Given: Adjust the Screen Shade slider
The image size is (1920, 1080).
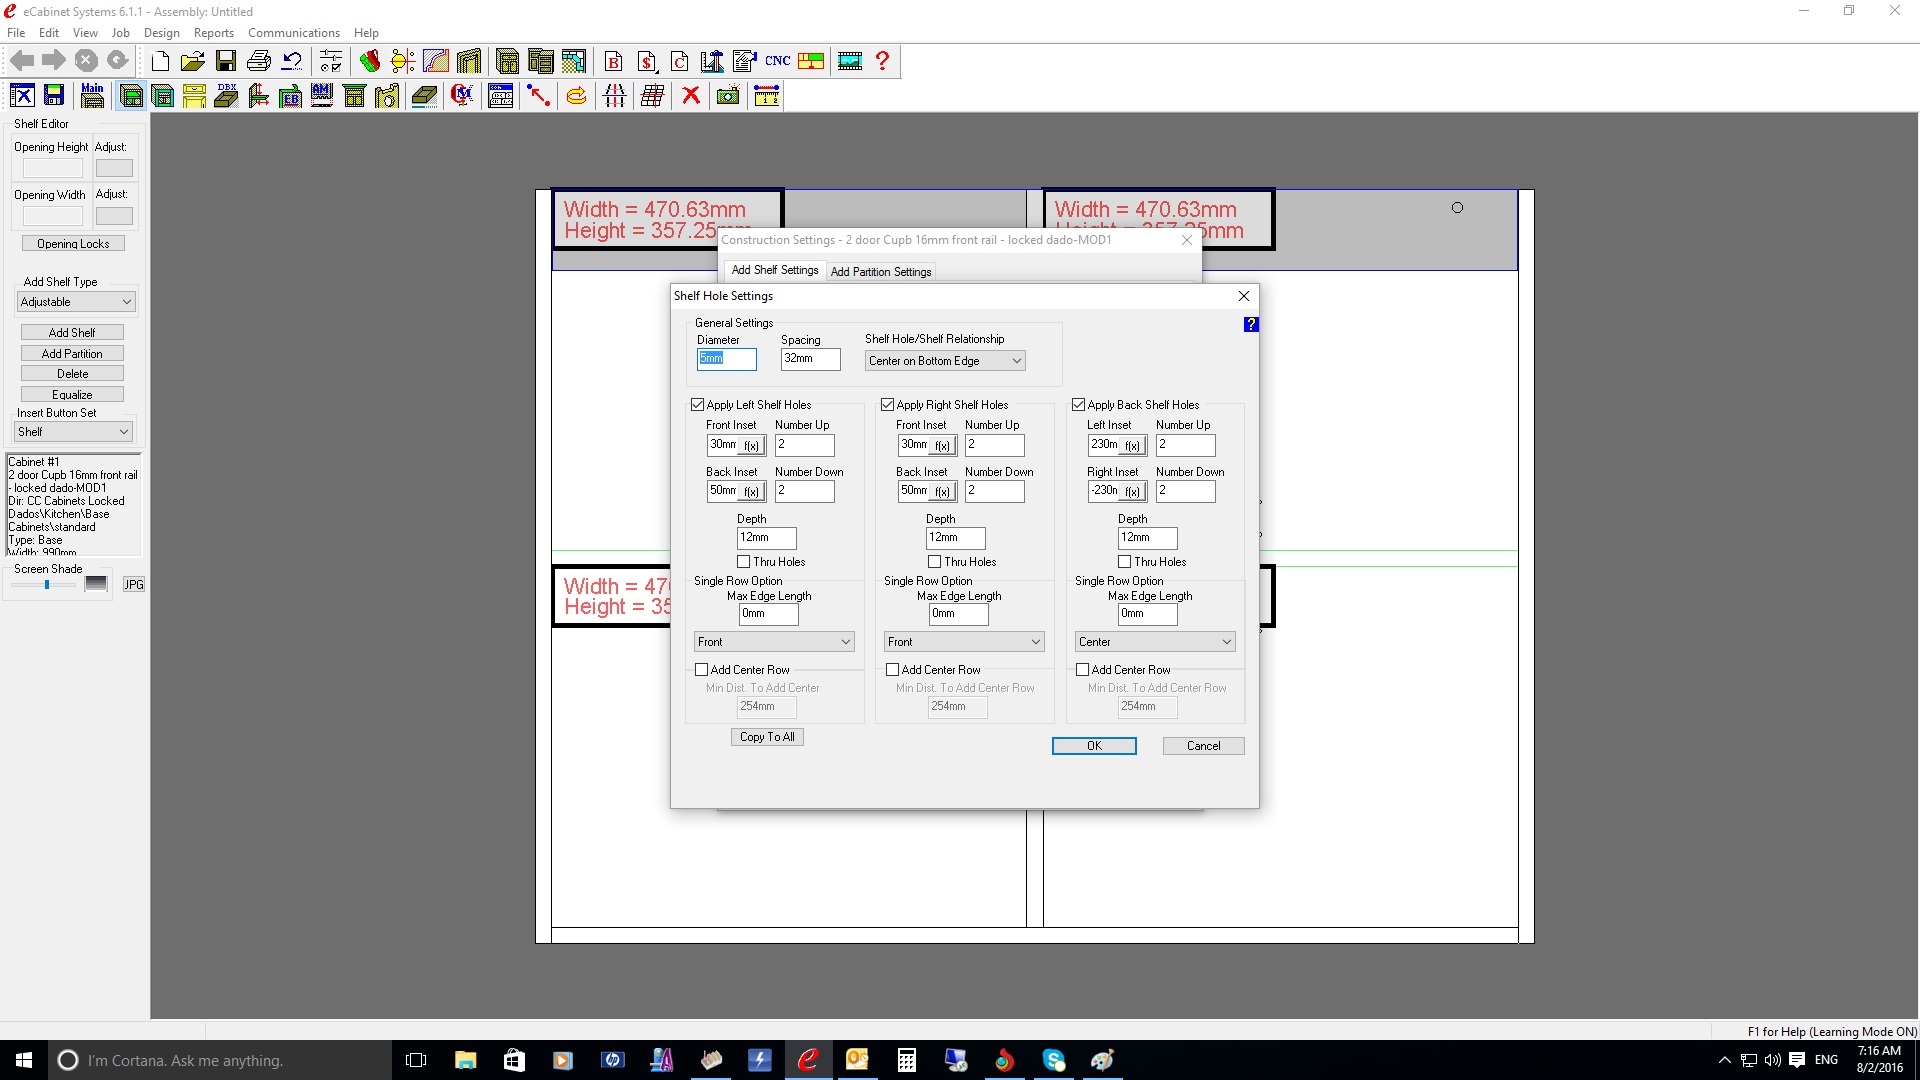Looking at the screenshot, I should click(x=47, y=585).
